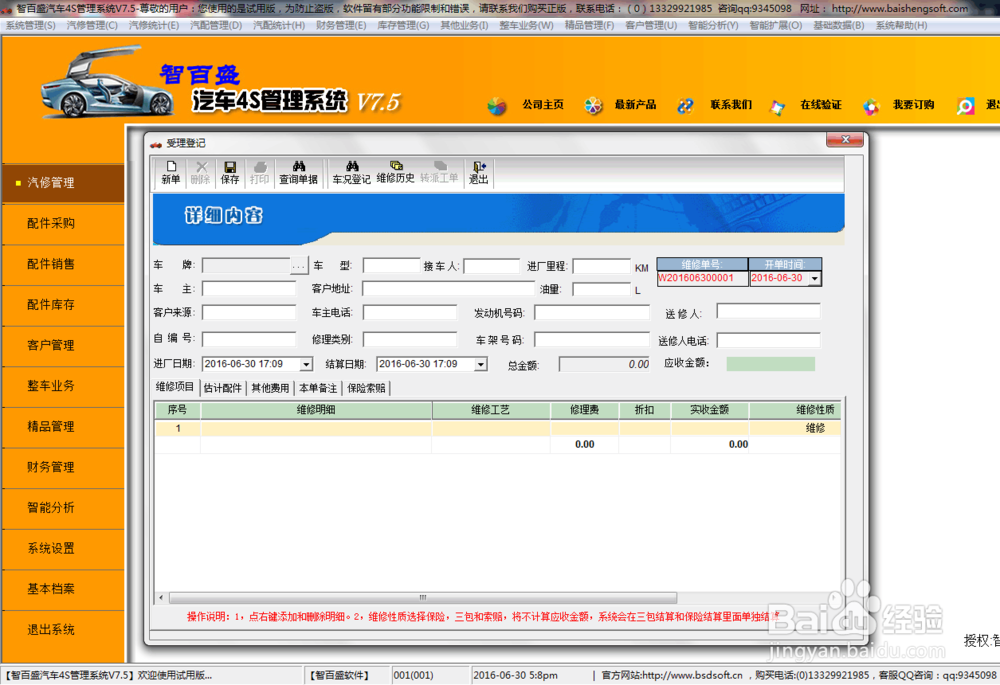Open 车况登记 vehicle condition registration
Screen dimensions: 1000x685
point(351,172)
